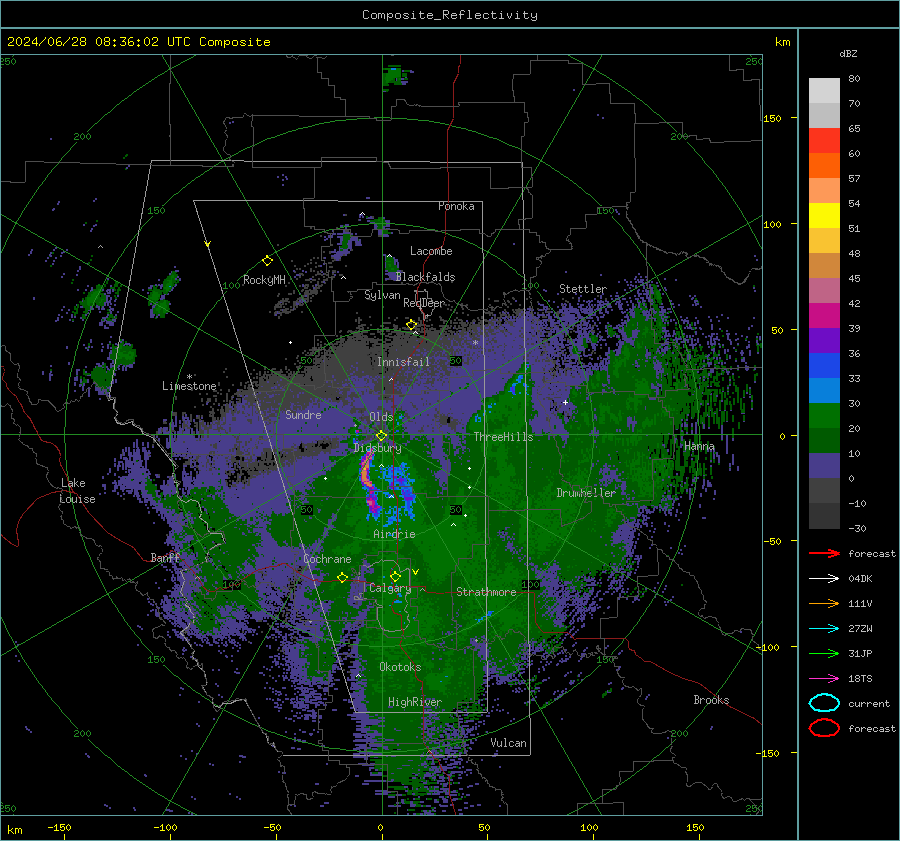
Task: Click the yellow diamond marker below RedDeer
Action: click(x=411, y=325)
